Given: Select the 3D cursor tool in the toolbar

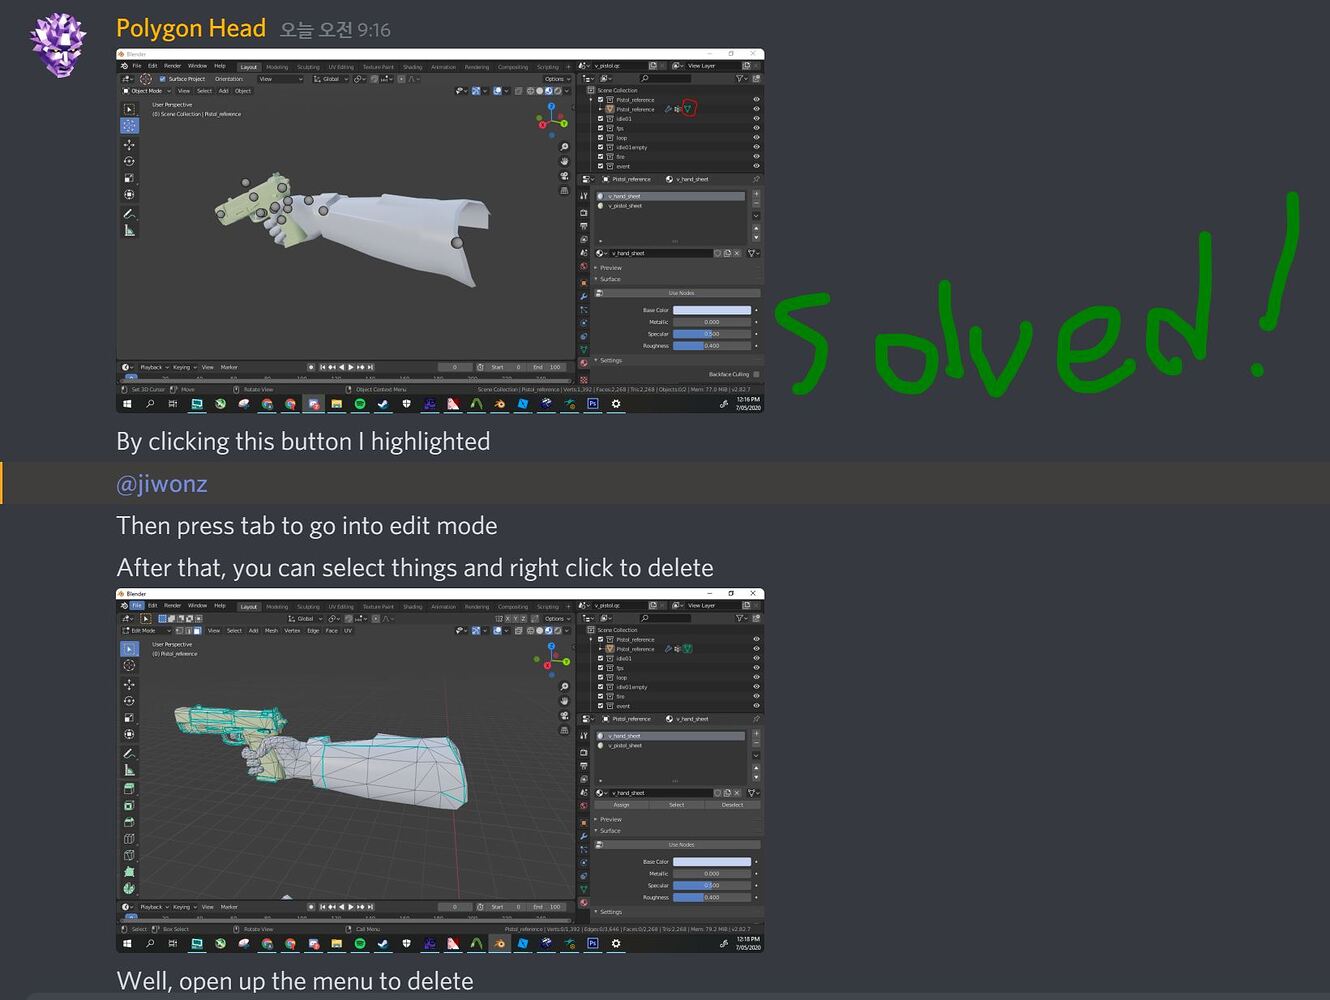Looking at the screenshot, I should [129, 665].
